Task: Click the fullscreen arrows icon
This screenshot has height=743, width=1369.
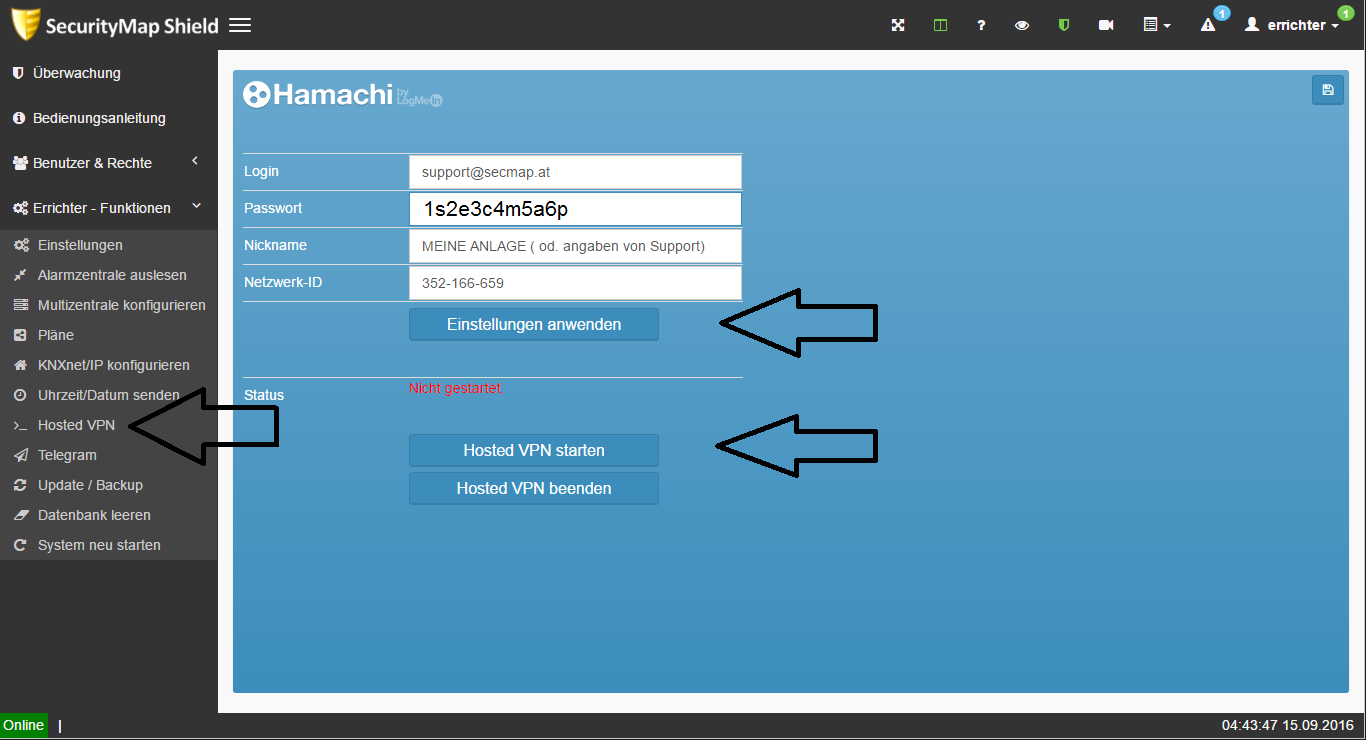Action: pos(898,25)
